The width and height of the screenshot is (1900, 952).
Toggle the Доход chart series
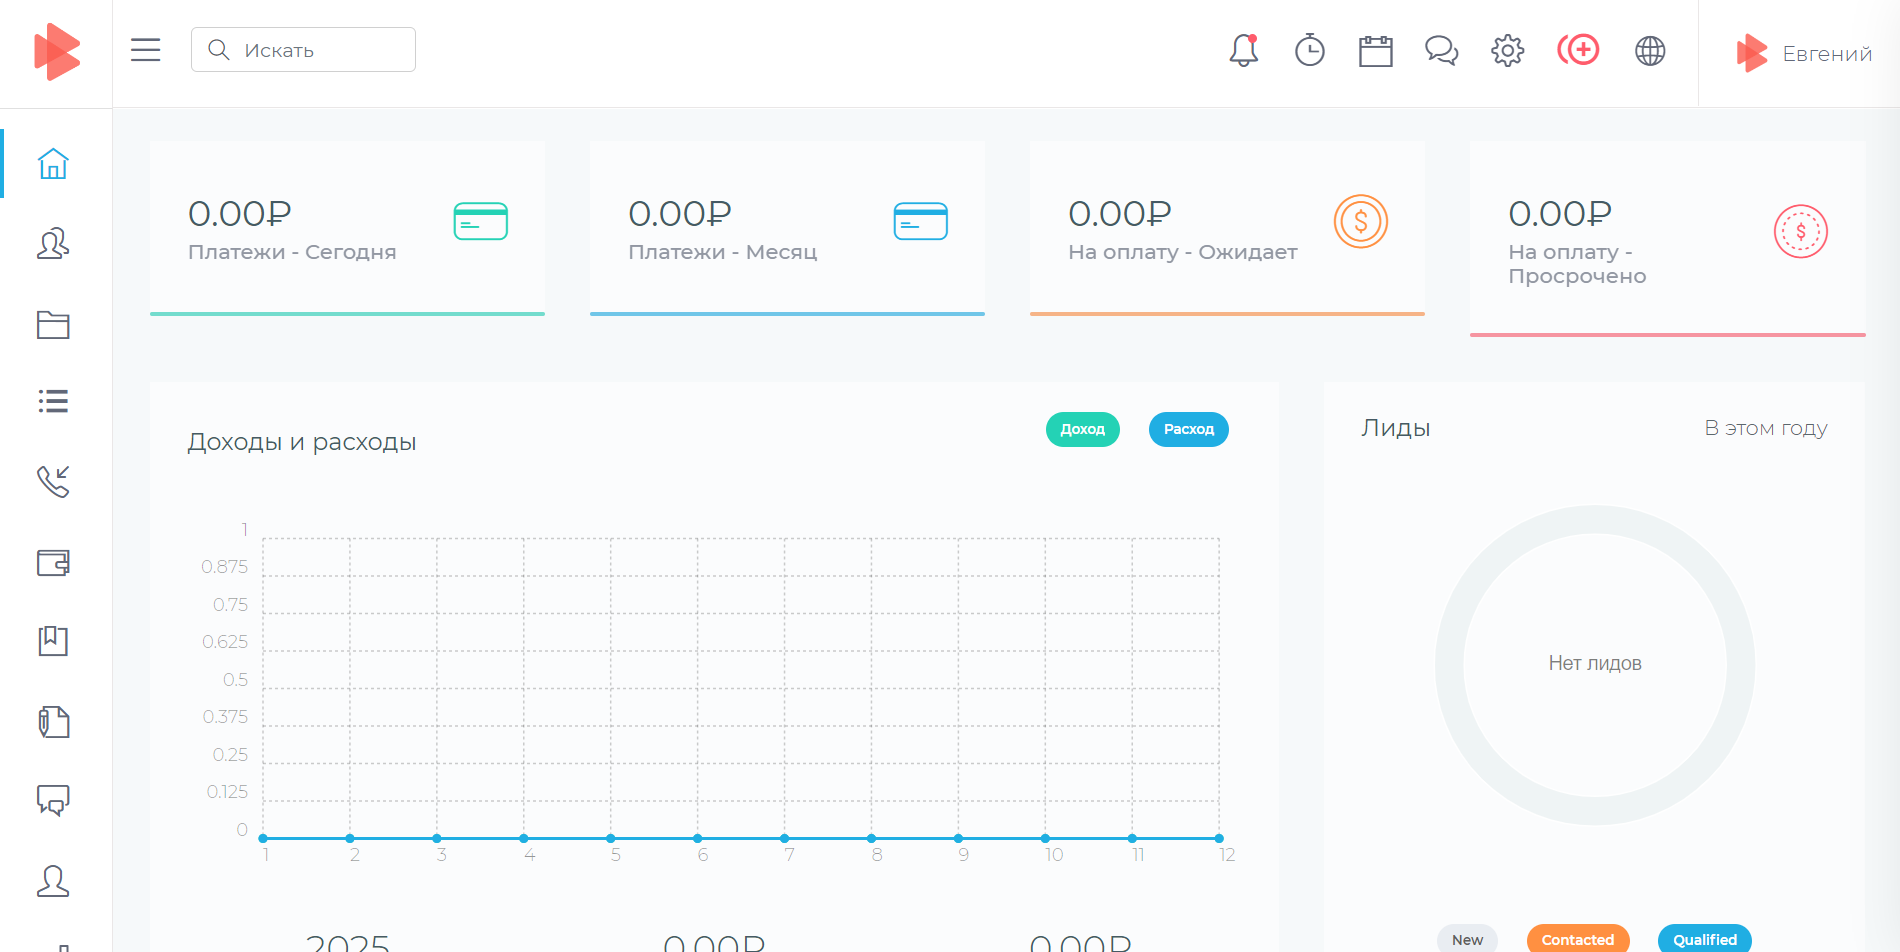[x=1082, y=429]
